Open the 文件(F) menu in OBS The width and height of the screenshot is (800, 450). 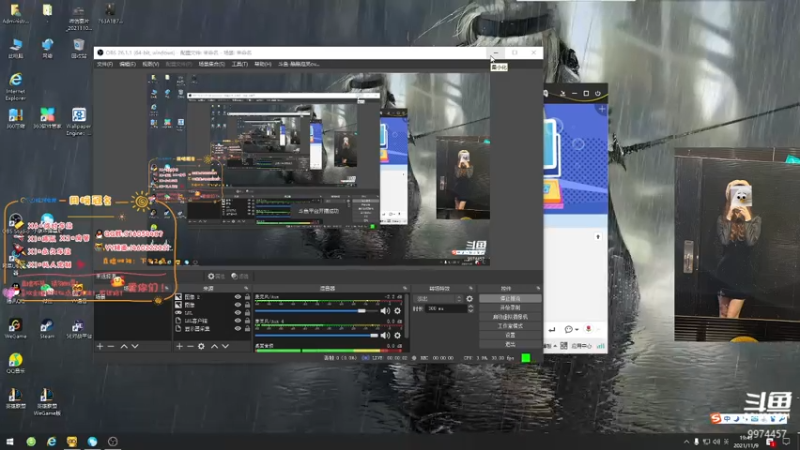[105, 64]
